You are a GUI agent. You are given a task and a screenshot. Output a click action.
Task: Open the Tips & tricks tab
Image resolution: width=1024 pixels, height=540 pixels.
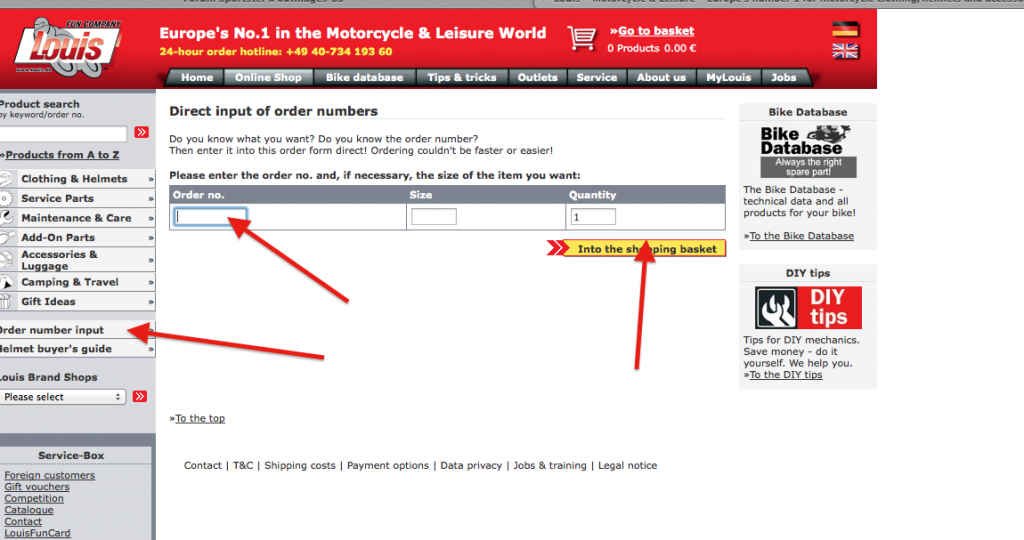[x=462, y=77]
